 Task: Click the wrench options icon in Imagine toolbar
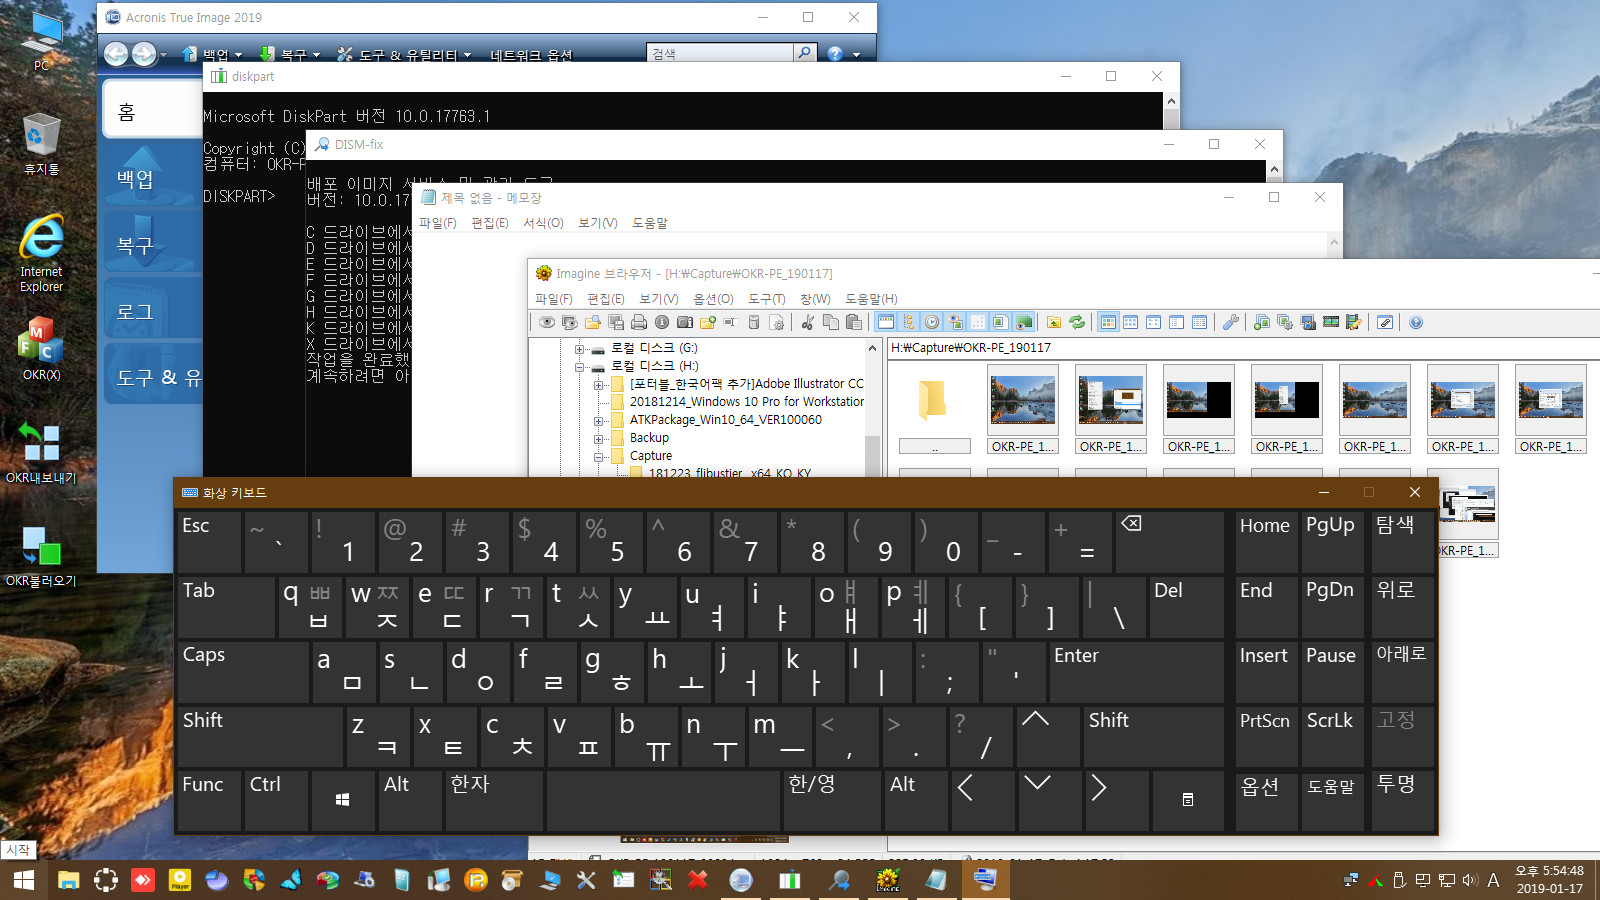point(1231,322)
